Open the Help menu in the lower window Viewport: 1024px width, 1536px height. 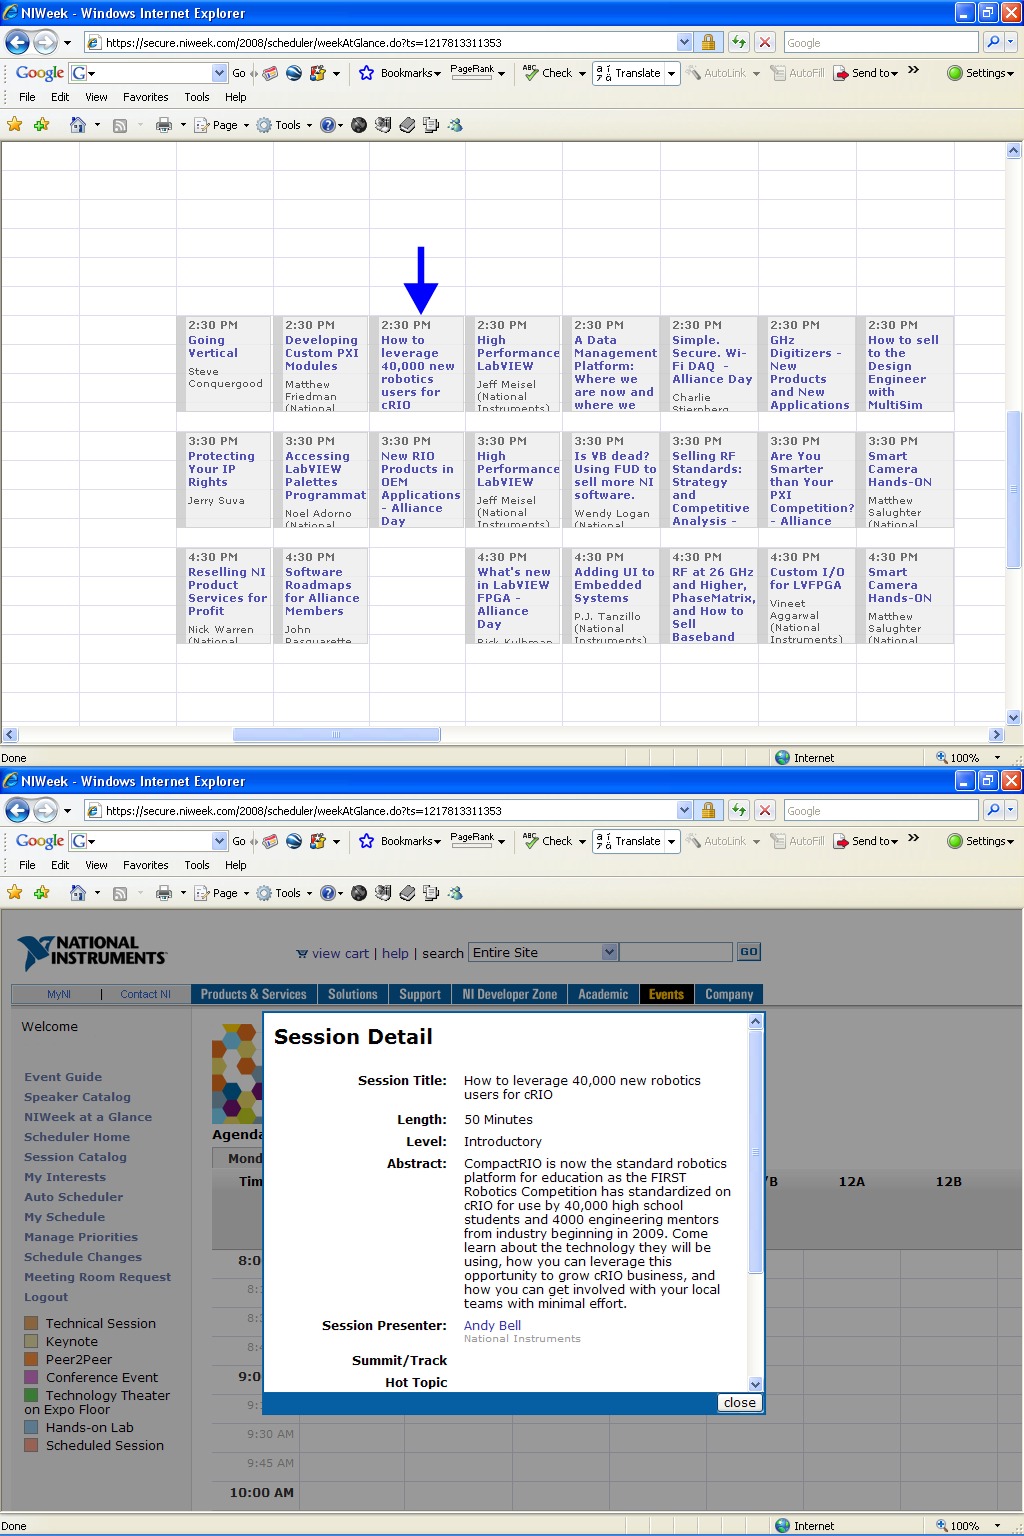(x=235, y=865)
